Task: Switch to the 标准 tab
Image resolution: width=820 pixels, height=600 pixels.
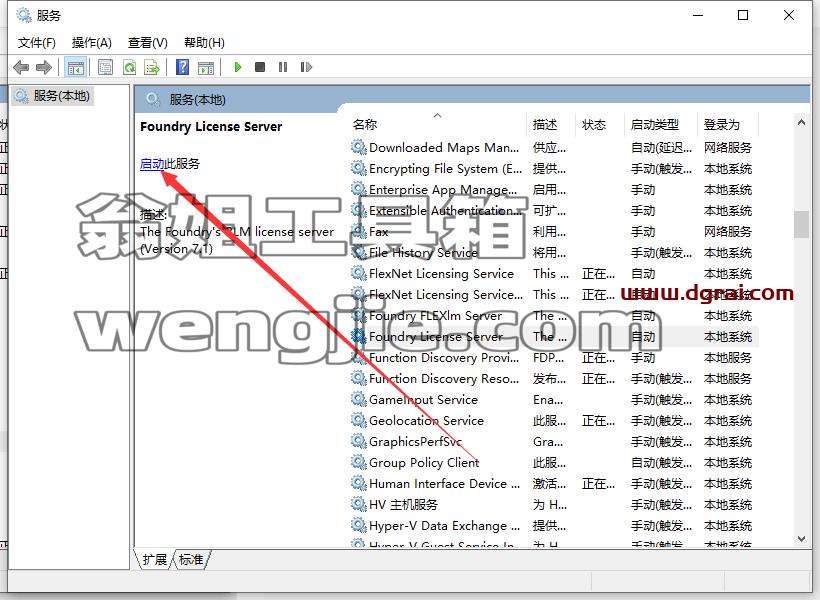Action: point(191,559)
